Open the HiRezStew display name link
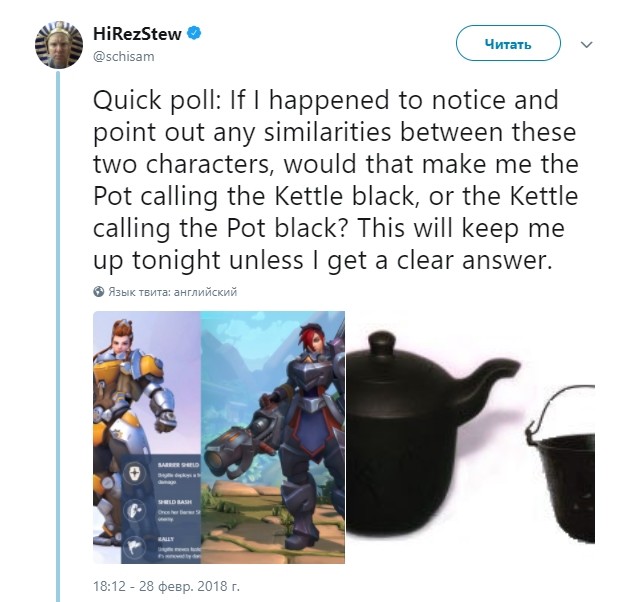The image size is (625, 602). click(137, 34)
